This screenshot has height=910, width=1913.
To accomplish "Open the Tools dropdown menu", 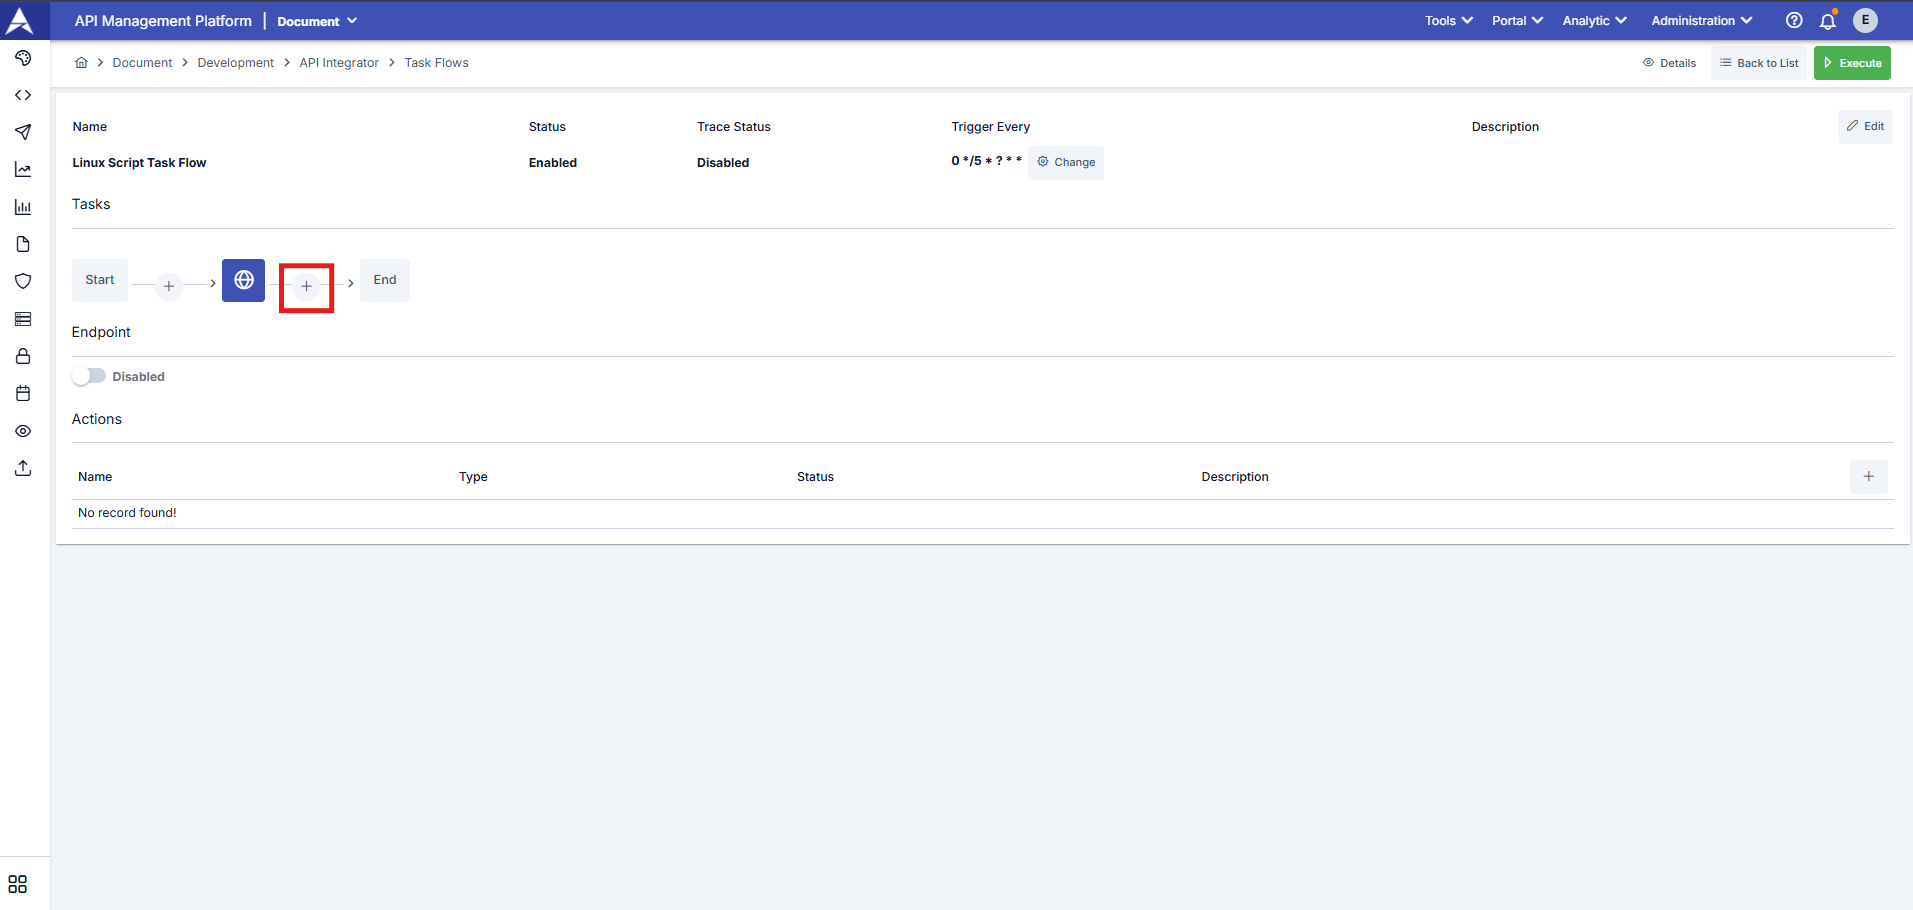I will 1448,21.
